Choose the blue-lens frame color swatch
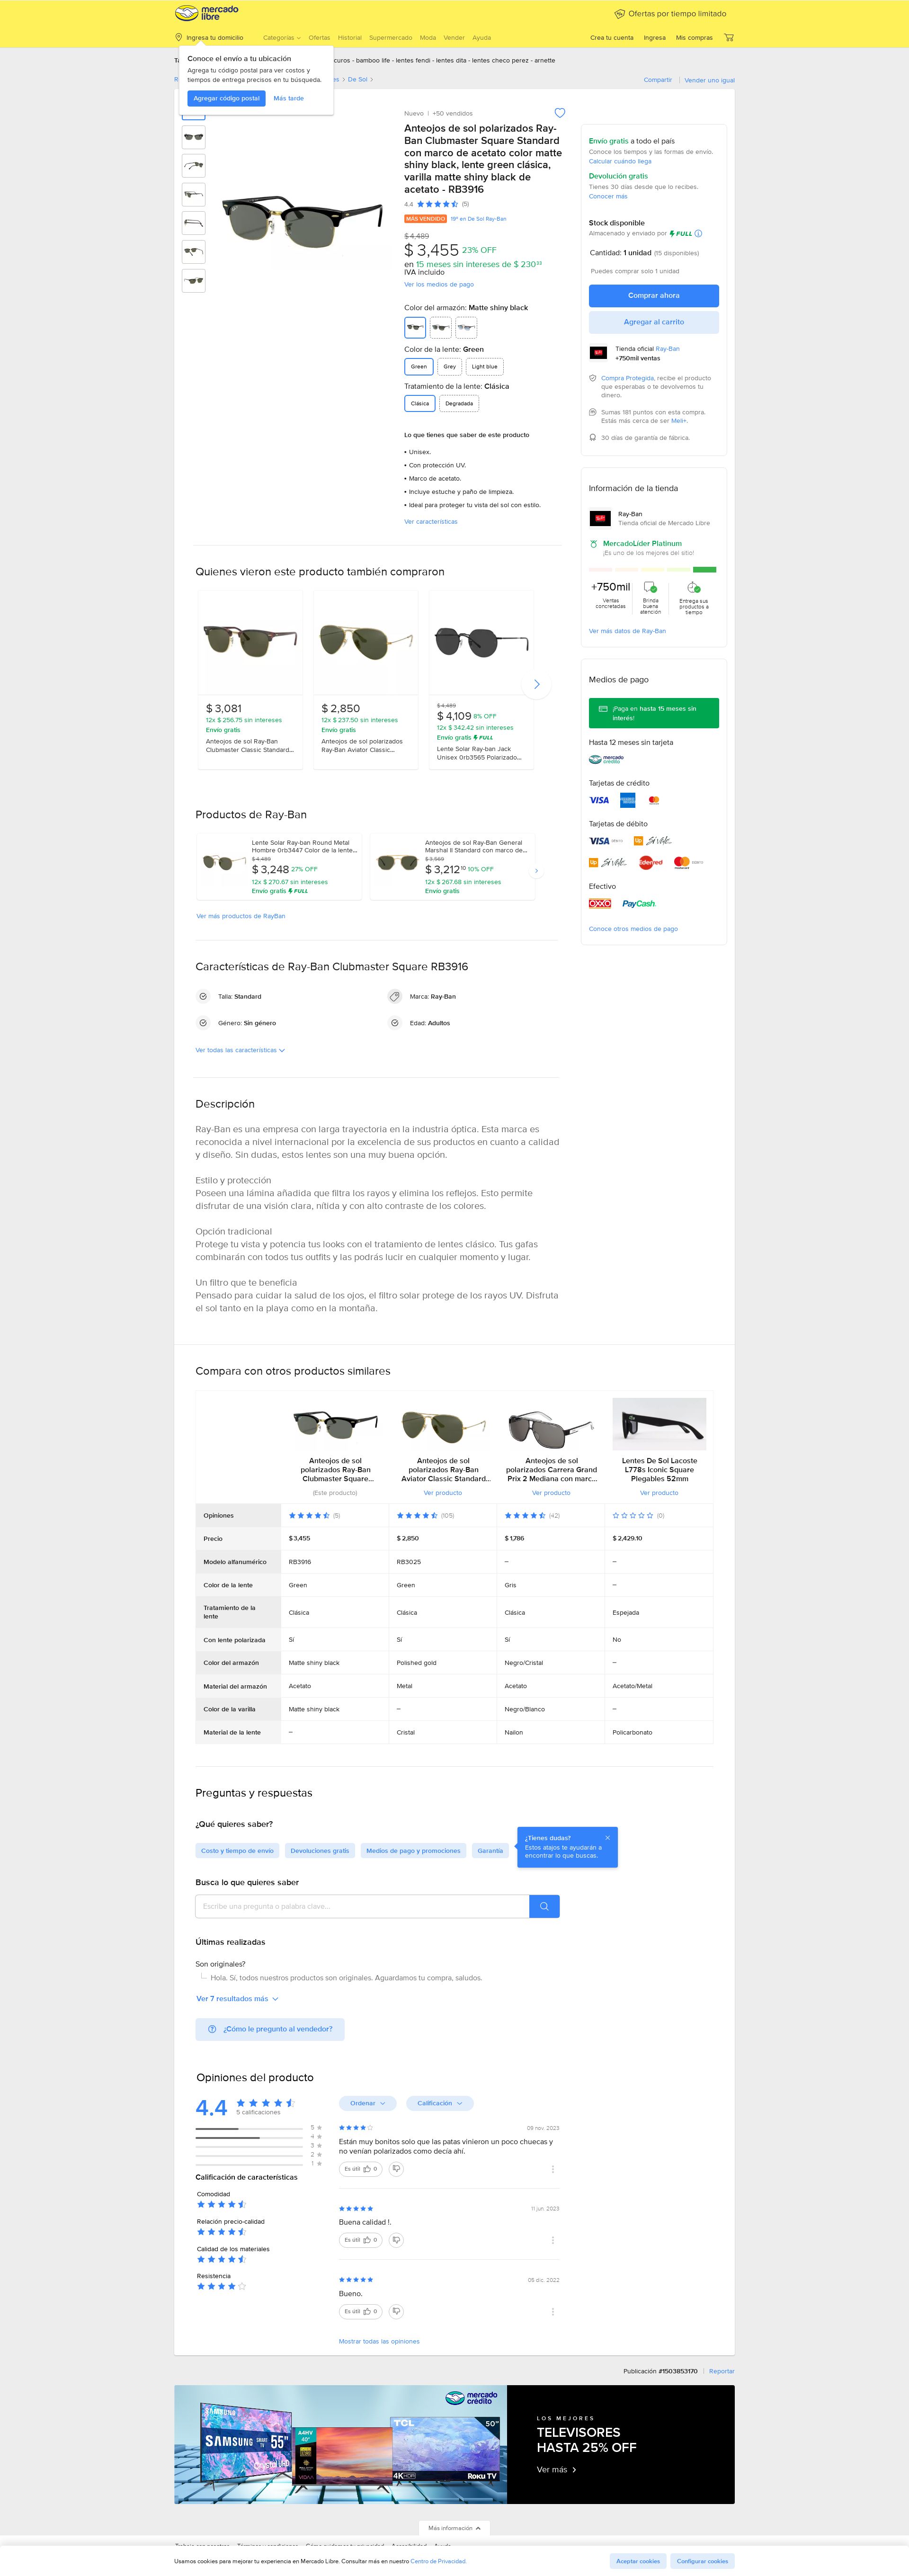909x2576 pixels. [x=465, y=327]
